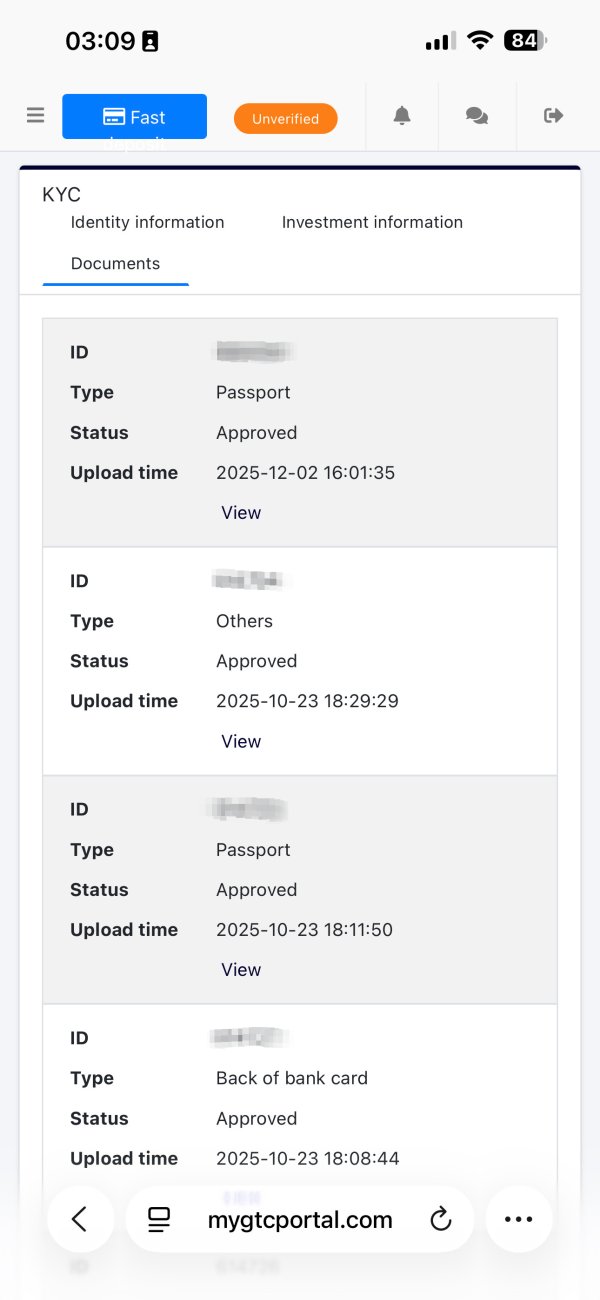Reload the page using the refresh icon
Image resolution: width=600 pixels, height=1300 pixels.
pos(440,1219)
